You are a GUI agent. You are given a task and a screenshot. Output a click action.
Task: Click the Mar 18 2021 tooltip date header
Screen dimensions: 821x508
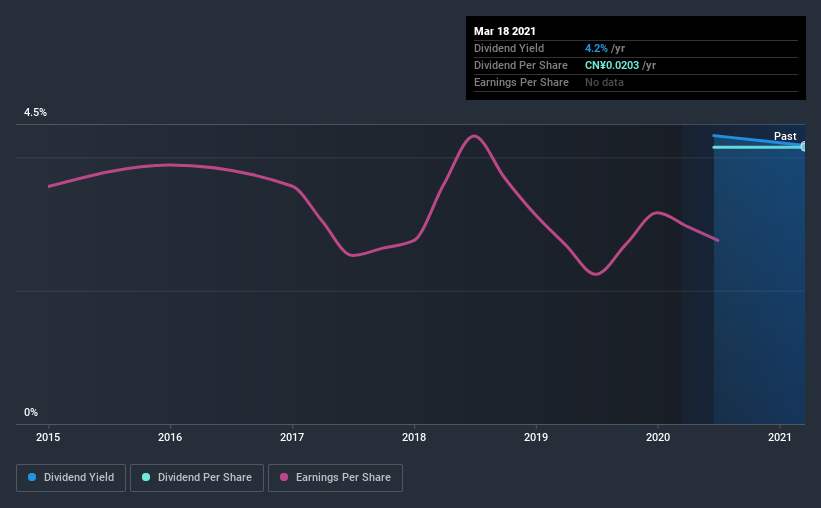pyautogui.click(x=505, y=31)
